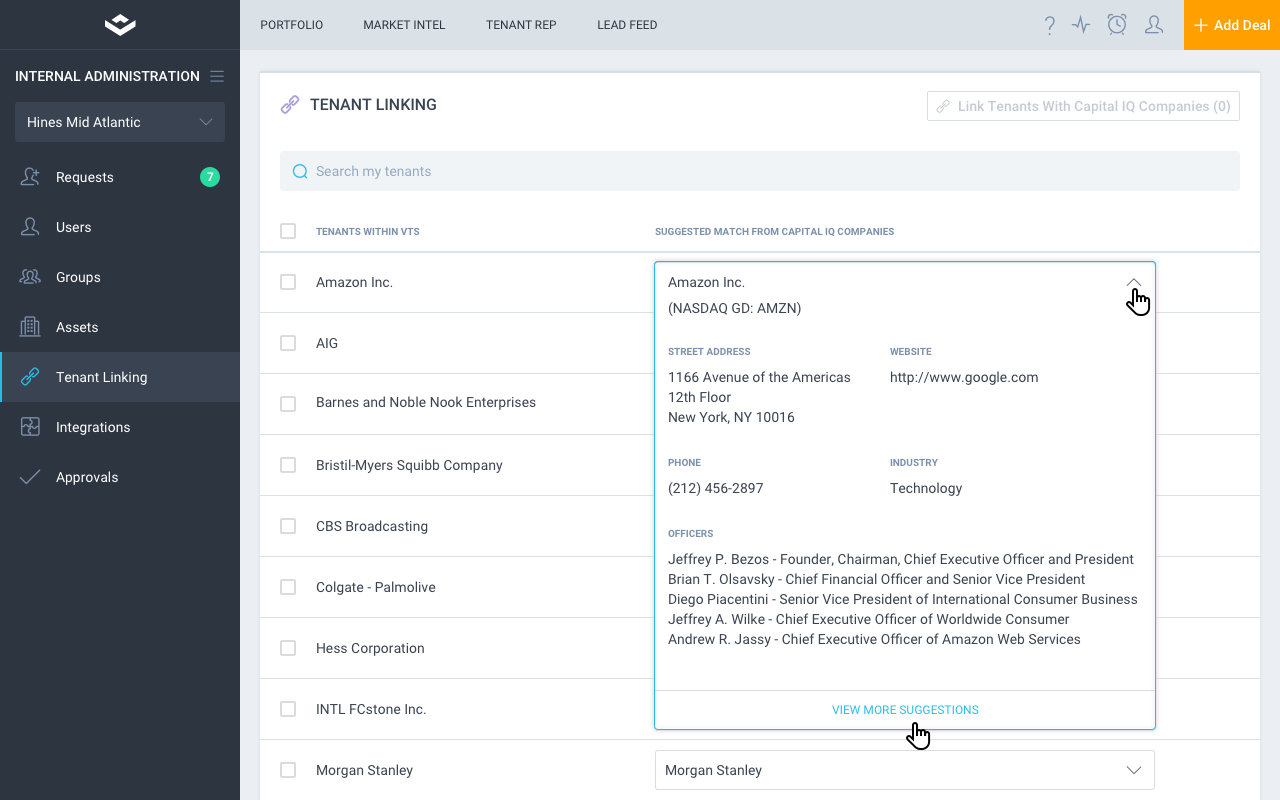The height and width of the screenshot is (800, 1280).
Task: Open Requests in the sidebar
Action: 85,177
